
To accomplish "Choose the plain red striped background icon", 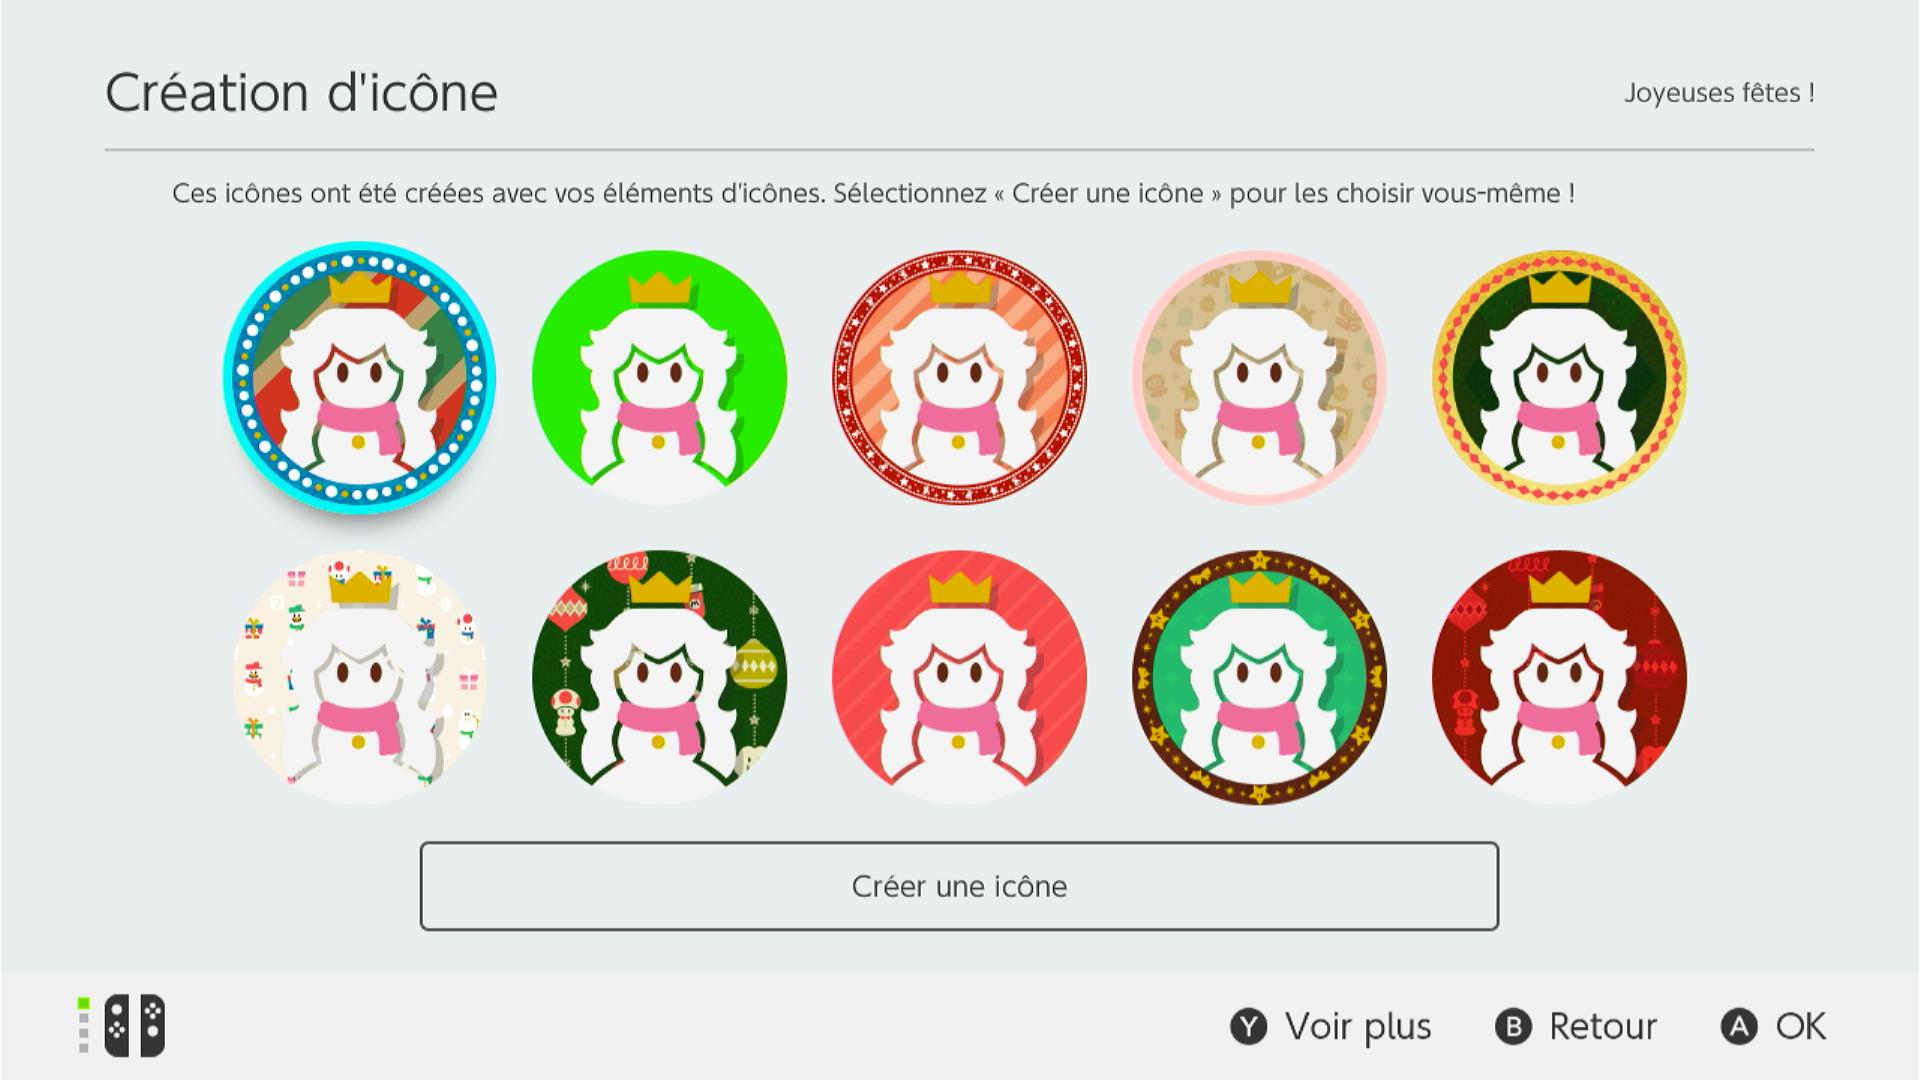I will (x=959, y=677).
